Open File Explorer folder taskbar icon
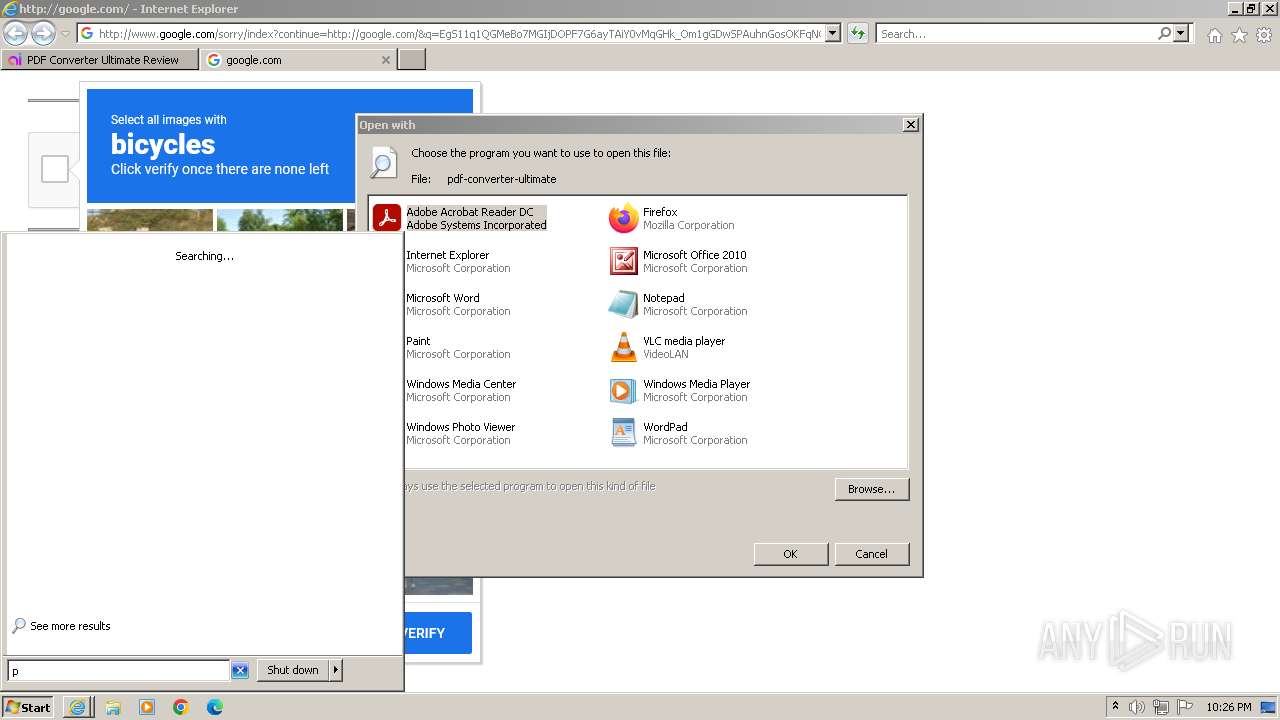 coord(113,707)
